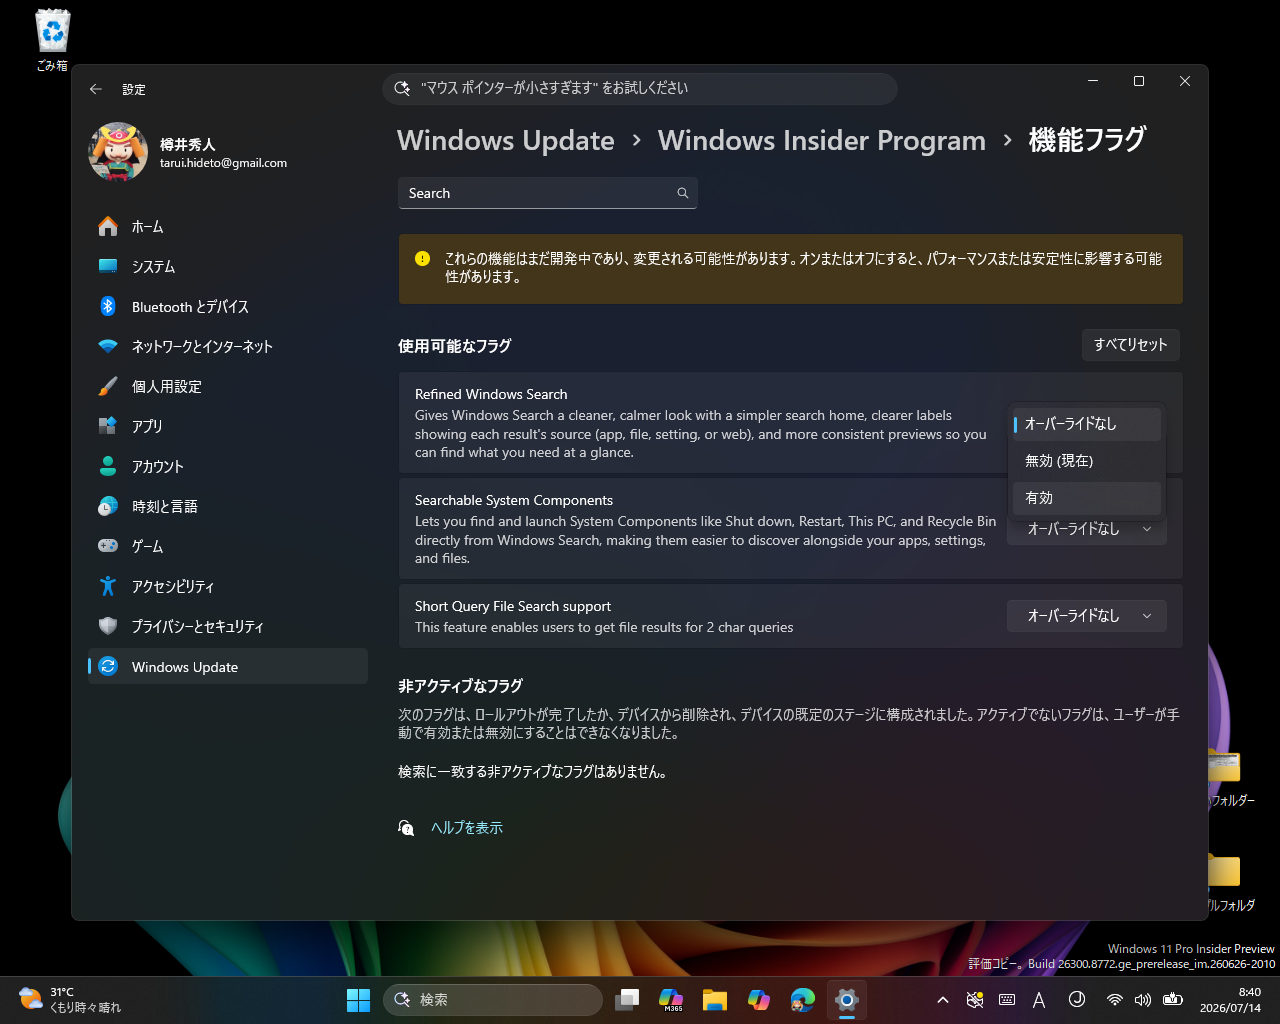Click the Refined Windows Search title
The height and width of the screenshot is (1024, 1280).
pyautogui.click(x=491, y=394)
